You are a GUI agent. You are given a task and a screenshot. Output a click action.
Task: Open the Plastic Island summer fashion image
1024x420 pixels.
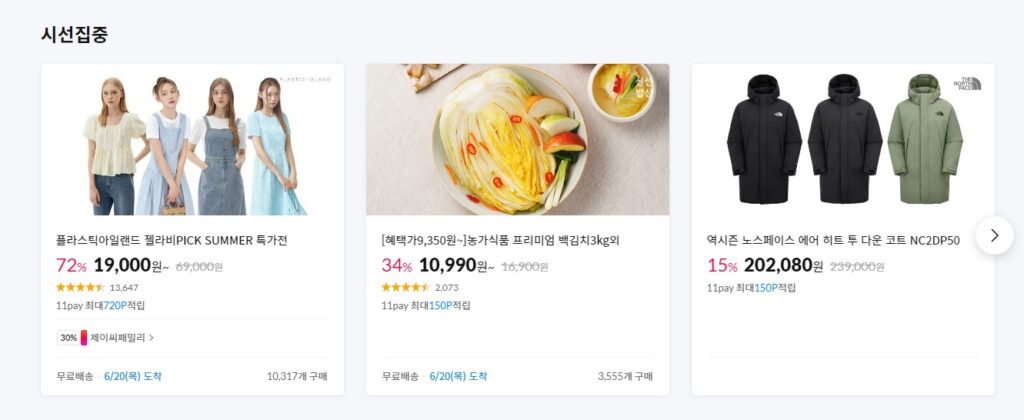[193, 140]
